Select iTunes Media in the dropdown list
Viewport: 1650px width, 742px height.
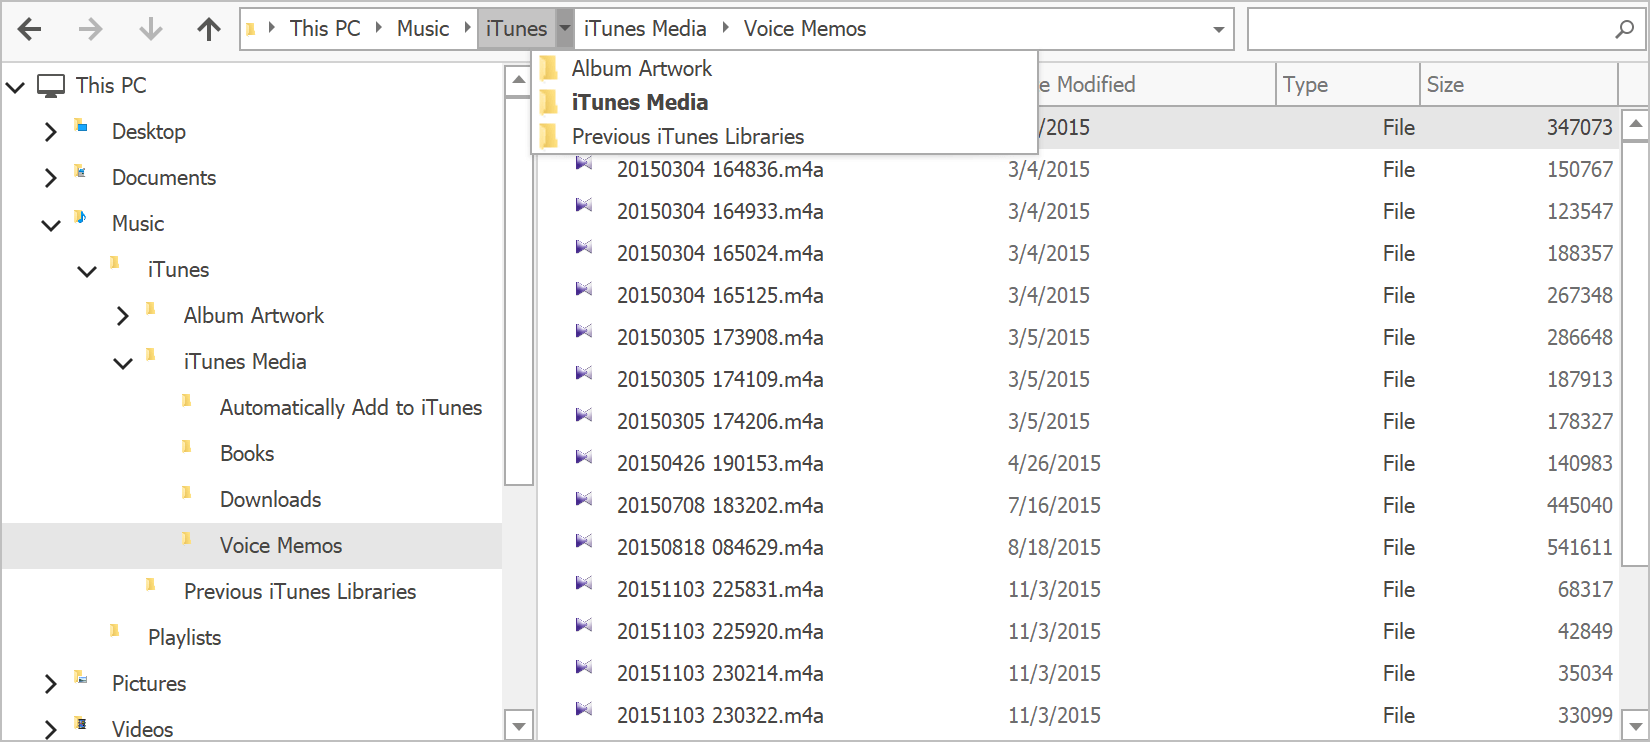(x=639, y=102)
